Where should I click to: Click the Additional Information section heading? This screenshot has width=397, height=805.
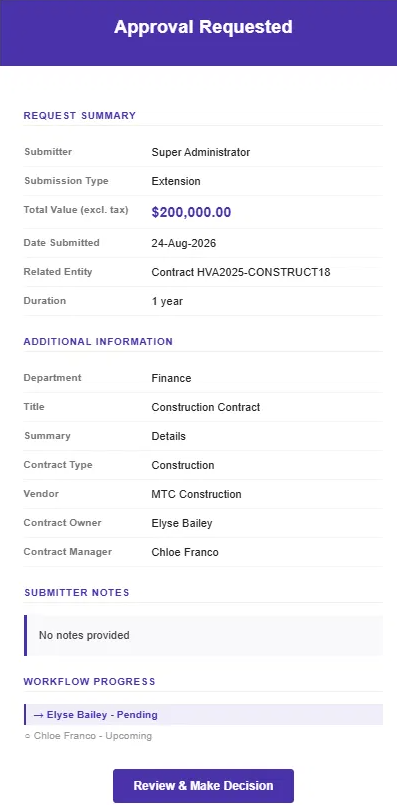click(x=98, y=341)
